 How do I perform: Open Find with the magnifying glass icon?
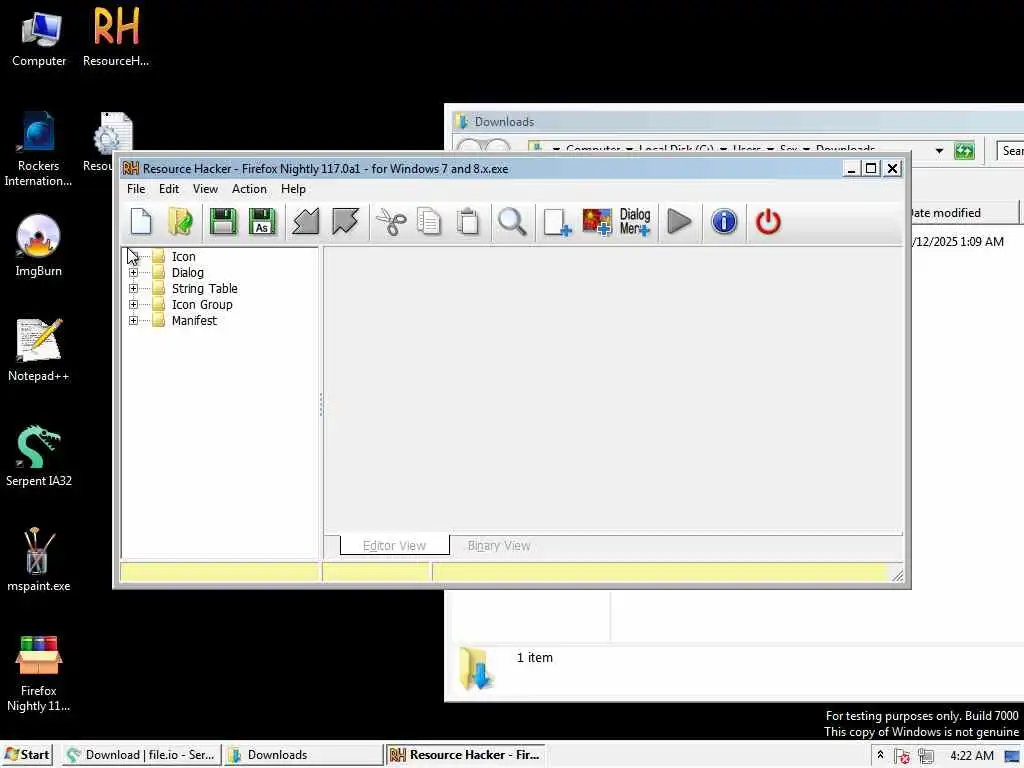(x=512, y=222)
